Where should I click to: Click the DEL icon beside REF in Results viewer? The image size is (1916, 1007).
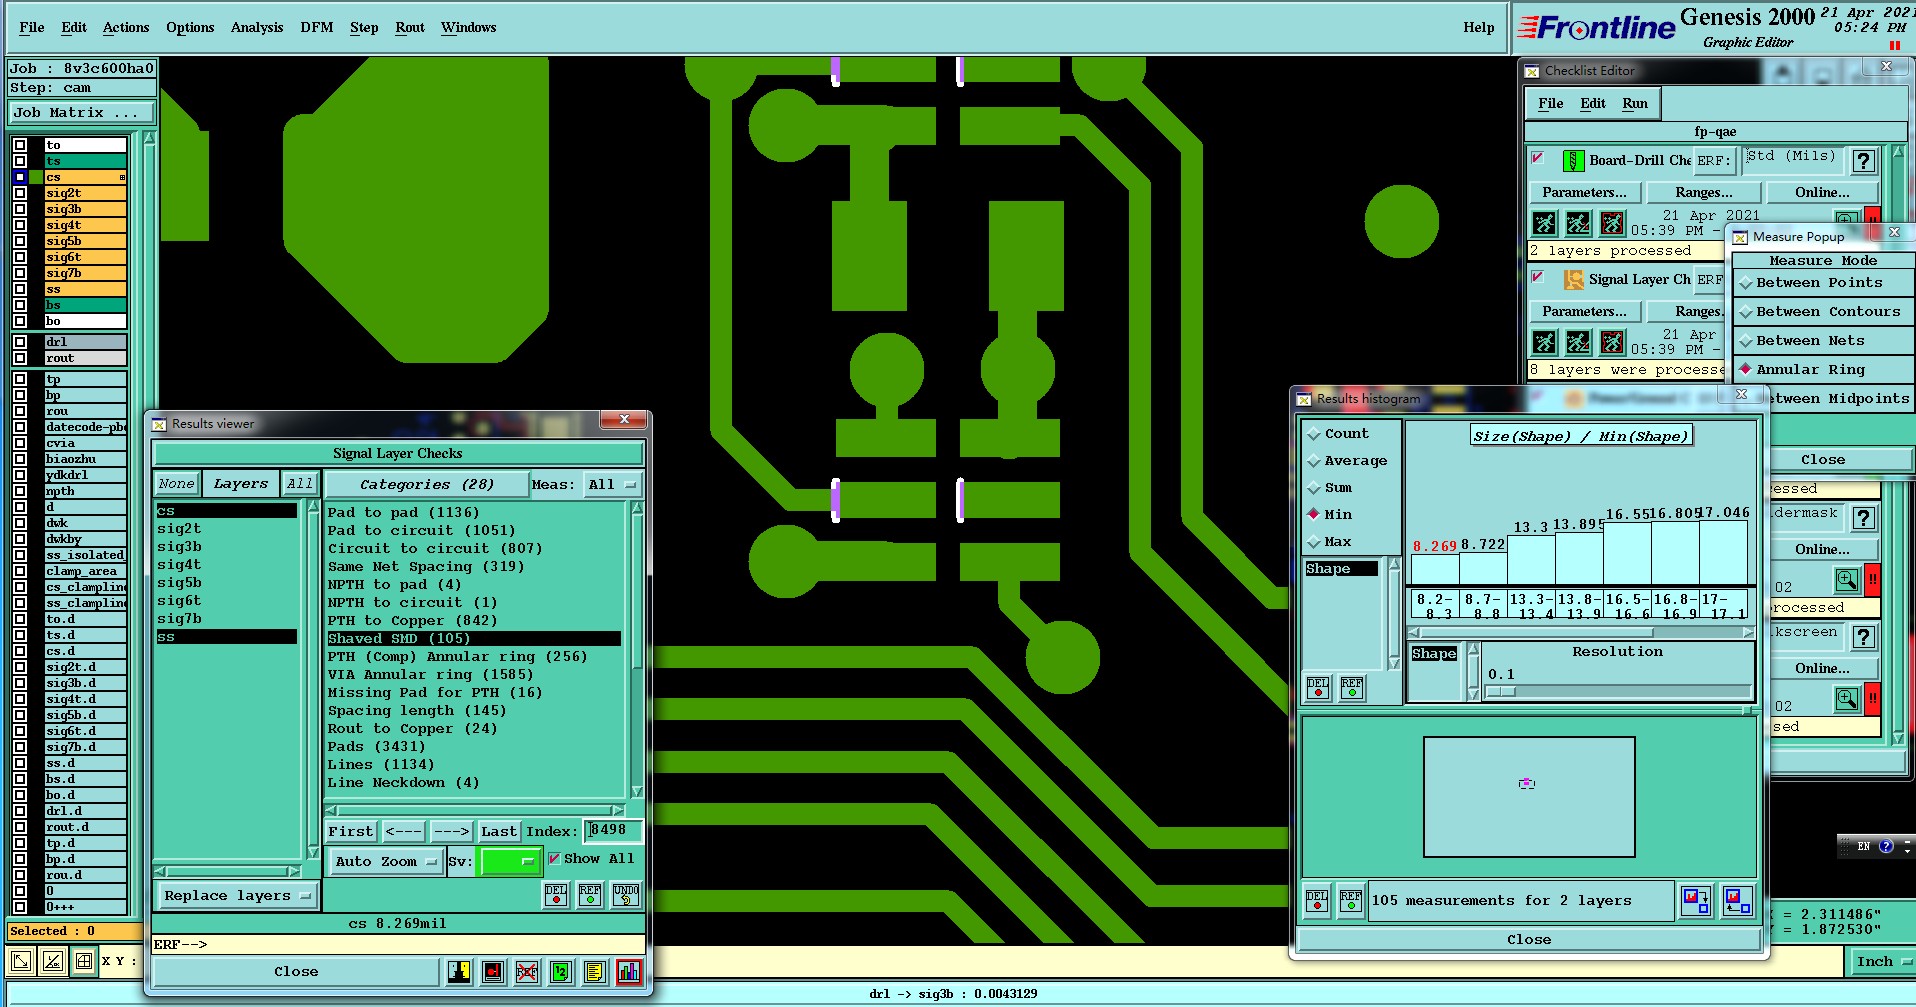tap(556, 895)
